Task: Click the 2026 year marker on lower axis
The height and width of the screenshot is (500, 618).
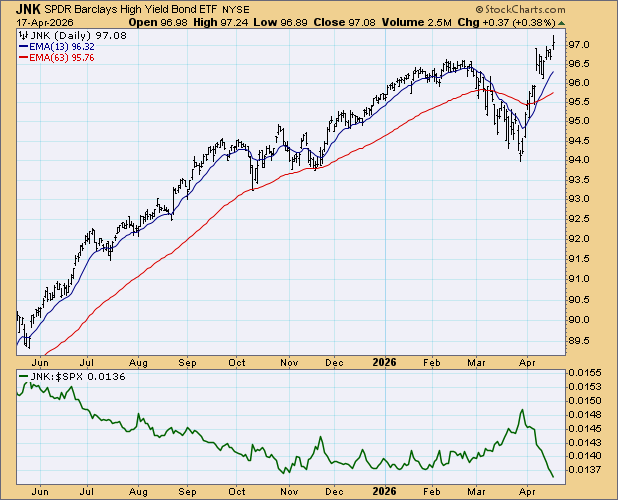Action: [x=384, y=490]
